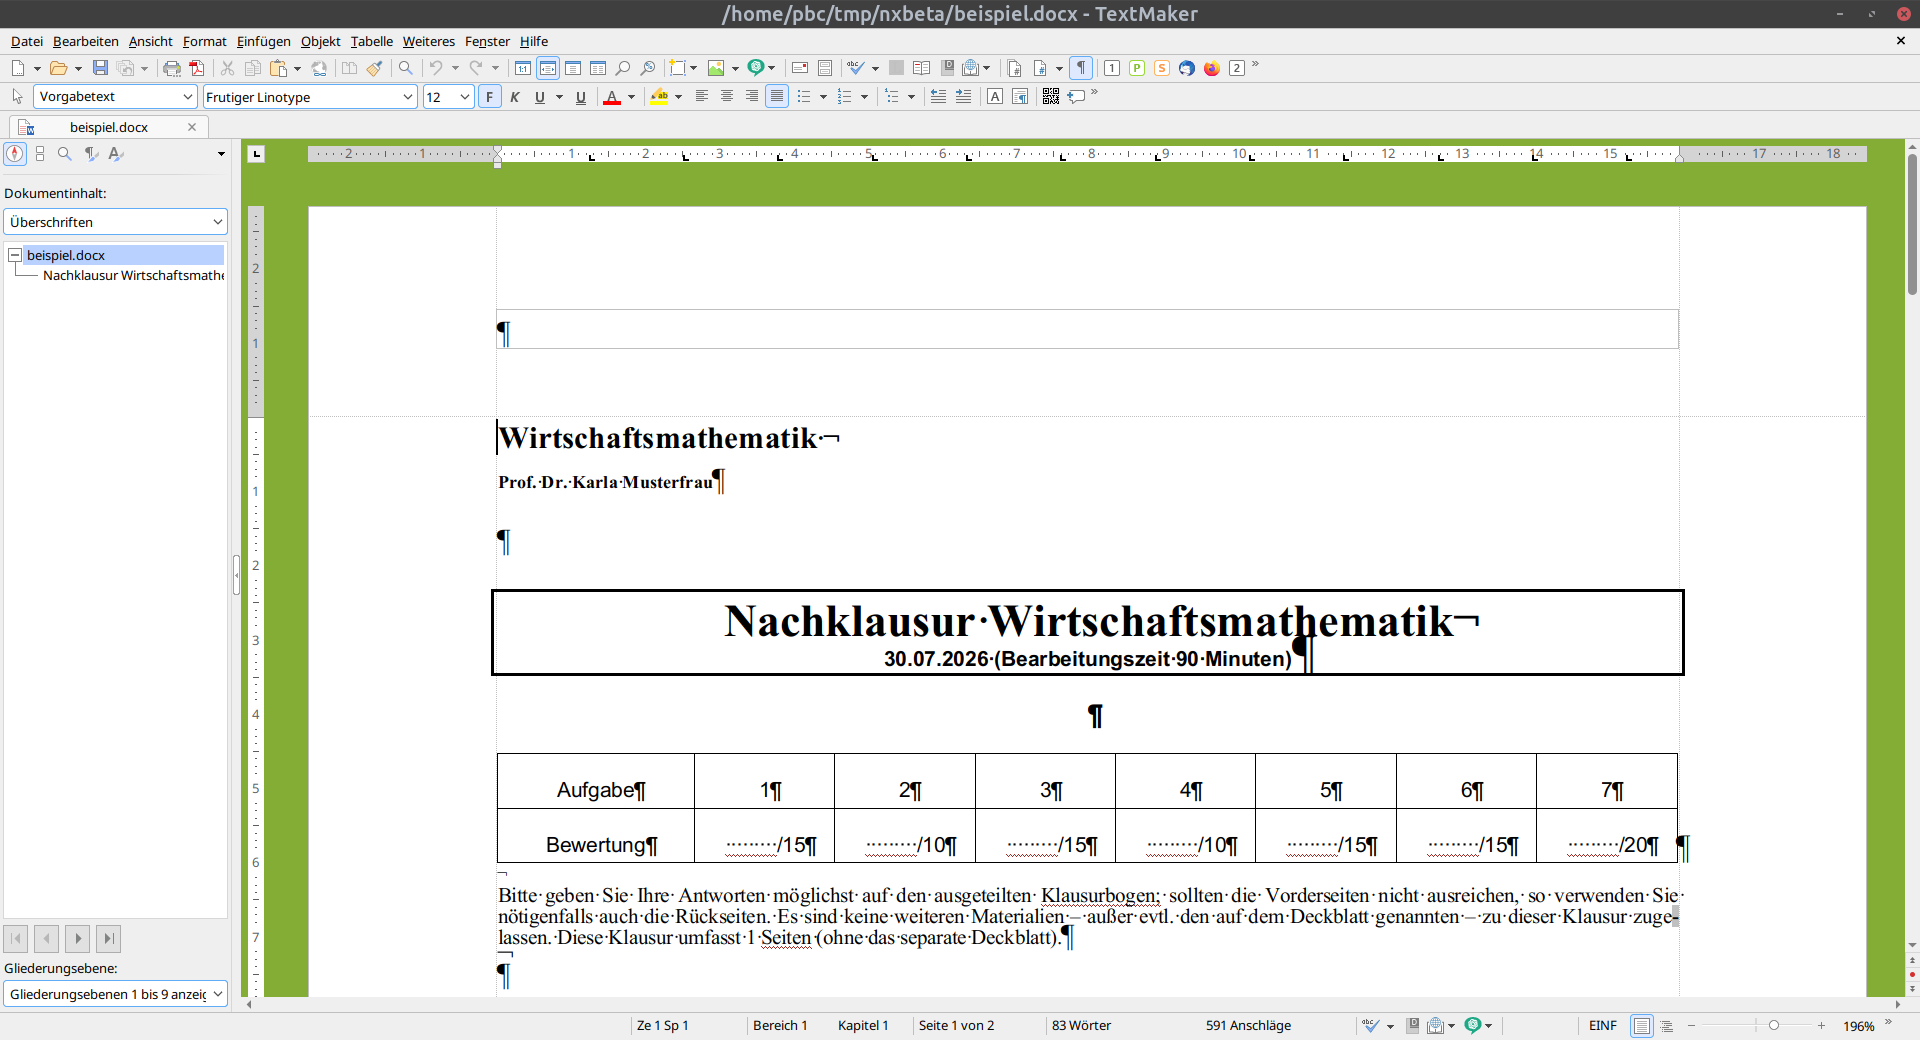Screen dimensions: 1920x1040
Task: Click sidebar search magnifier icon
Action: tap(65, 154)
